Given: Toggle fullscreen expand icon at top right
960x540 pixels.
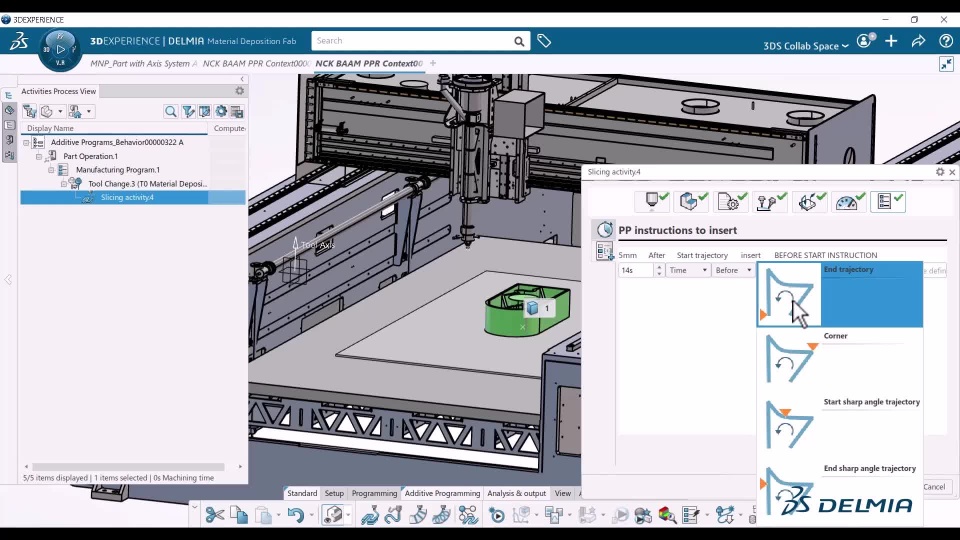Looking at the screenshot, I should coord(946,64).
